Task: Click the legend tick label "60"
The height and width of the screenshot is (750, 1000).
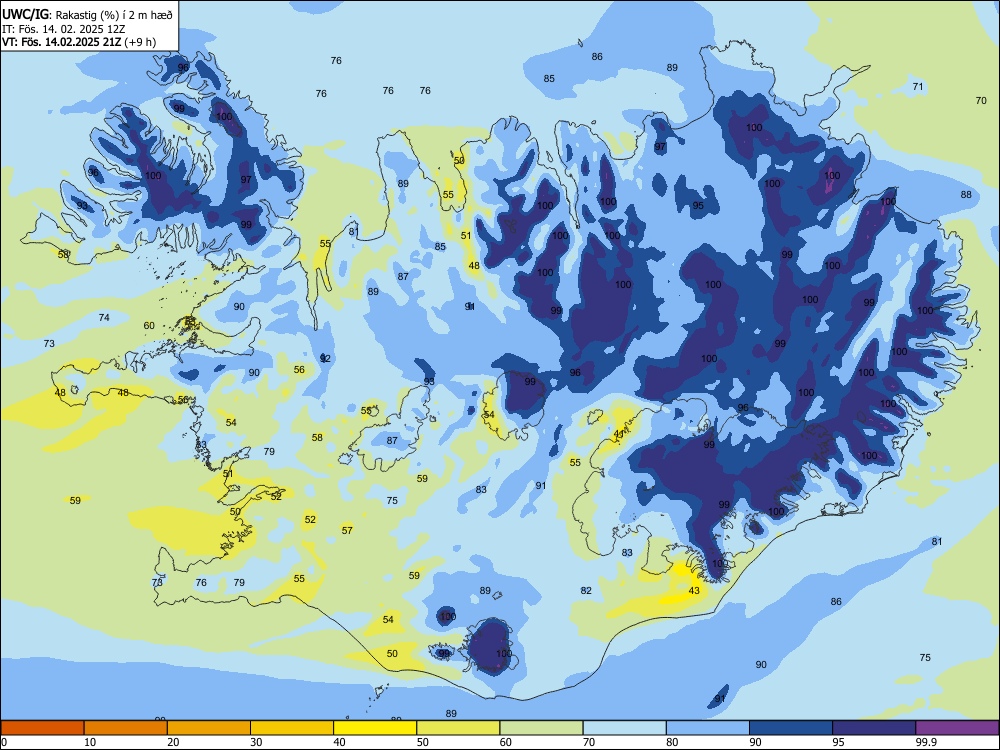Action: coord(506,742)
